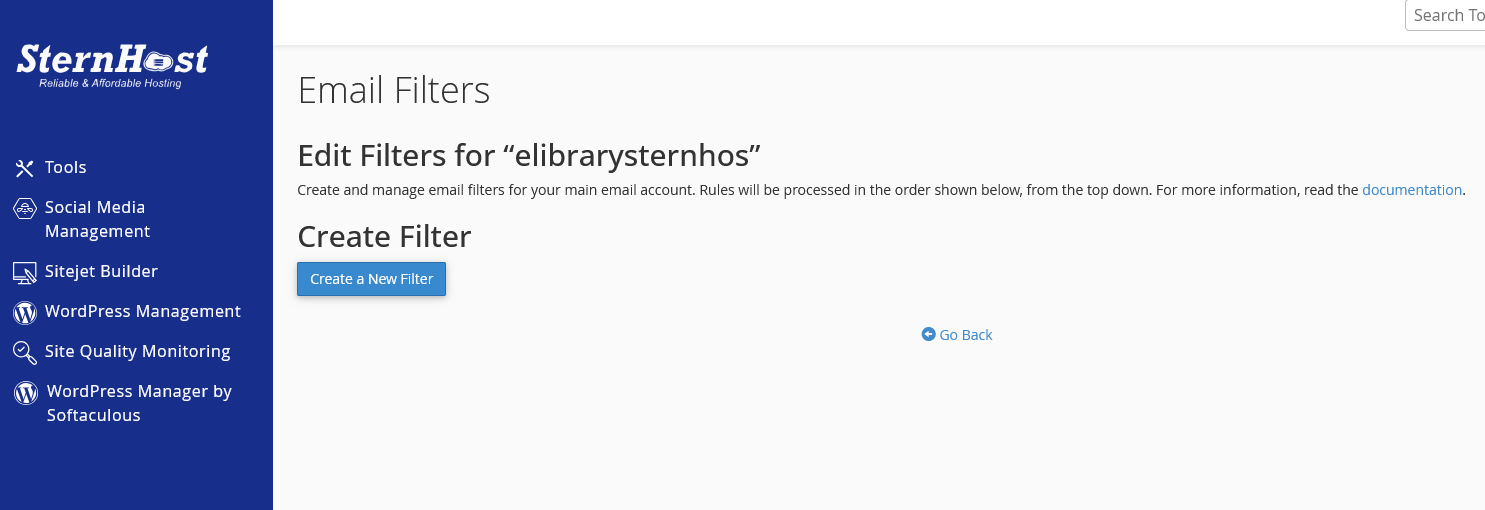Screen dimensions: 1485x510
Task: Click the WordPress Manager by Softaculous icon
Action: tap(26, 392)
